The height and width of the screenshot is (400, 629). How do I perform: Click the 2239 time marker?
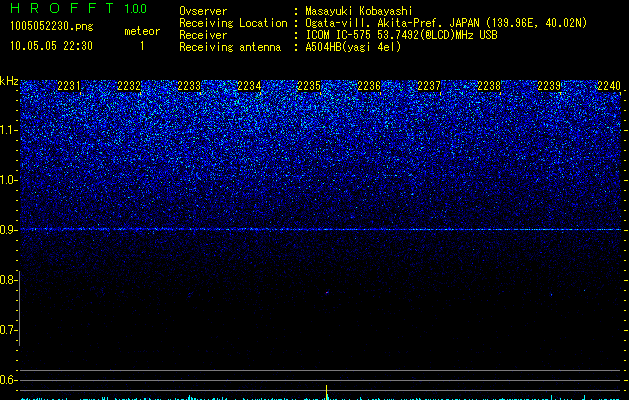click(x=549, y=86)
